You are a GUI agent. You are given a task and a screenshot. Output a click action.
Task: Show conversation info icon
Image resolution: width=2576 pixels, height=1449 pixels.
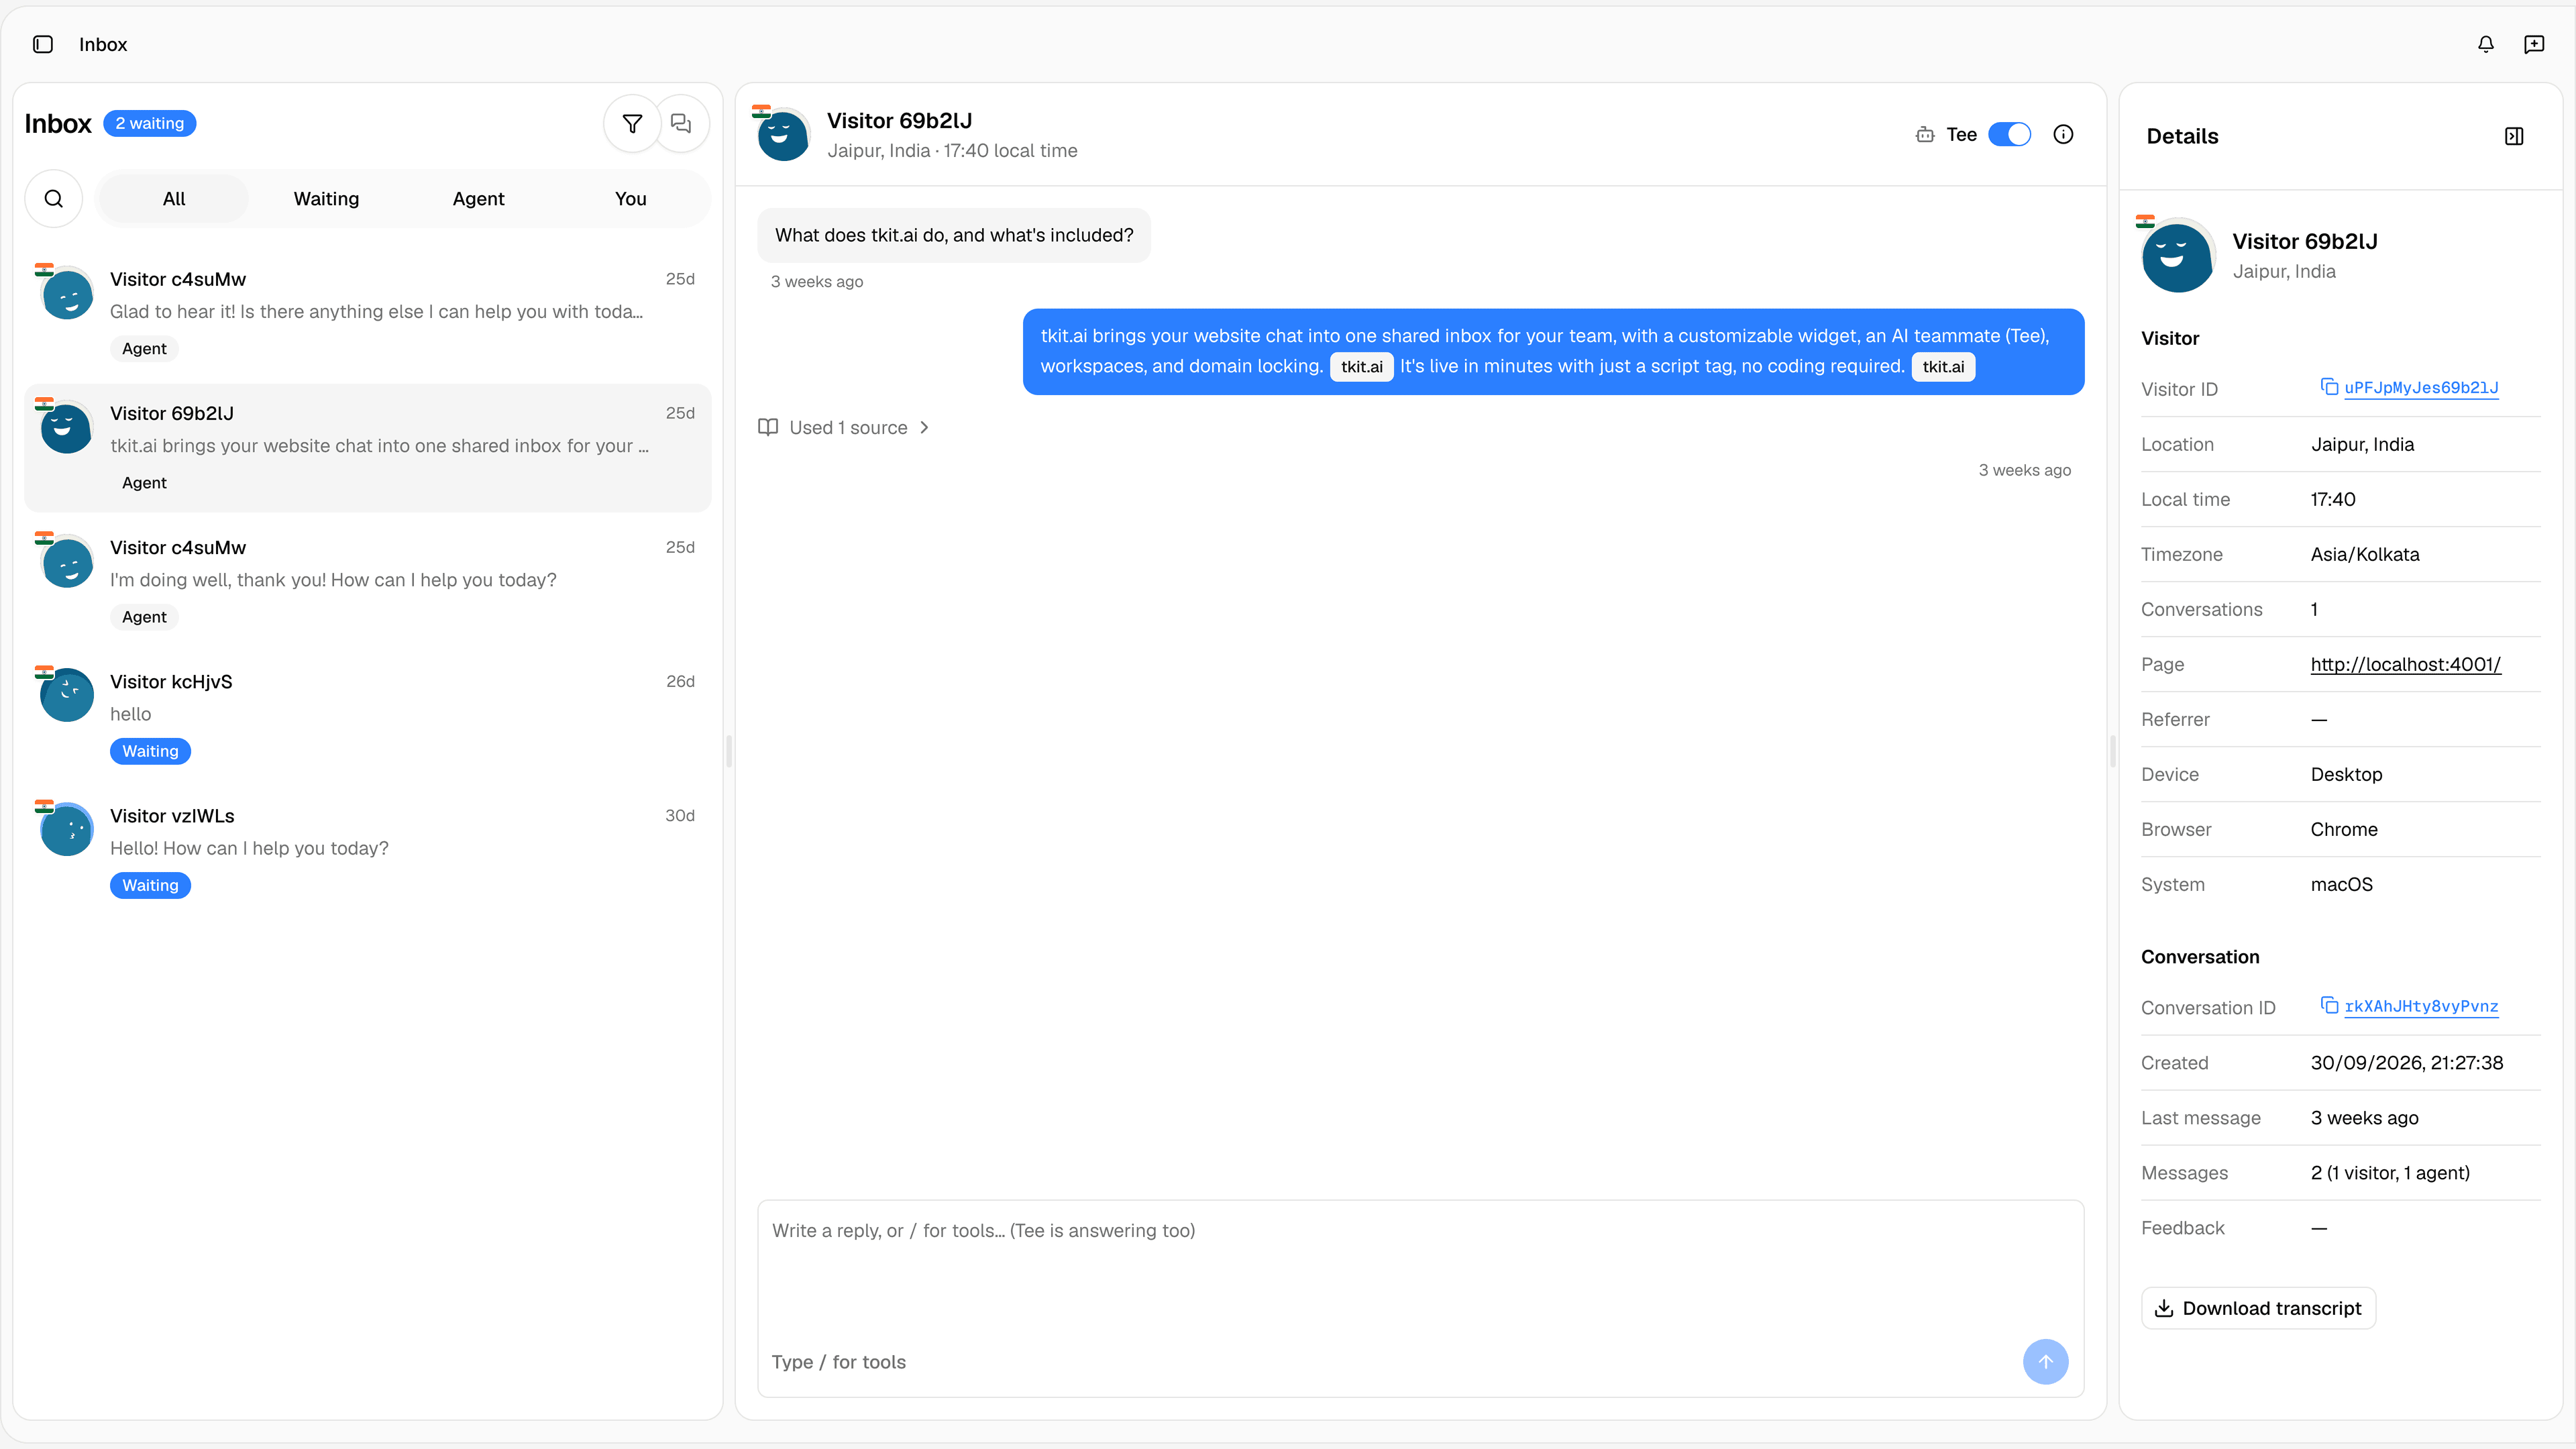[2063, 135]
